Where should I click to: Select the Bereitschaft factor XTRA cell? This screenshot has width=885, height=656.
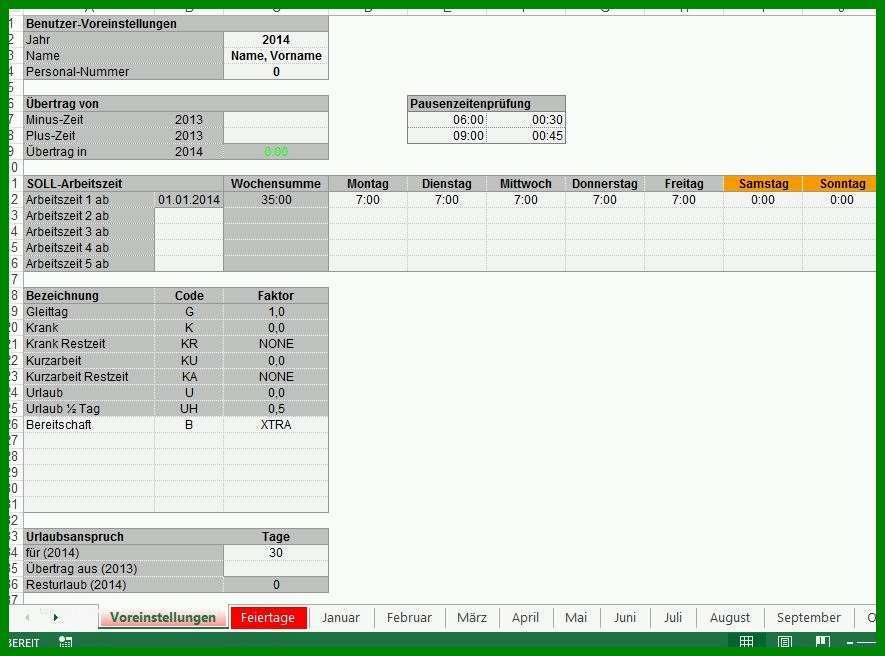click(276, 425)
